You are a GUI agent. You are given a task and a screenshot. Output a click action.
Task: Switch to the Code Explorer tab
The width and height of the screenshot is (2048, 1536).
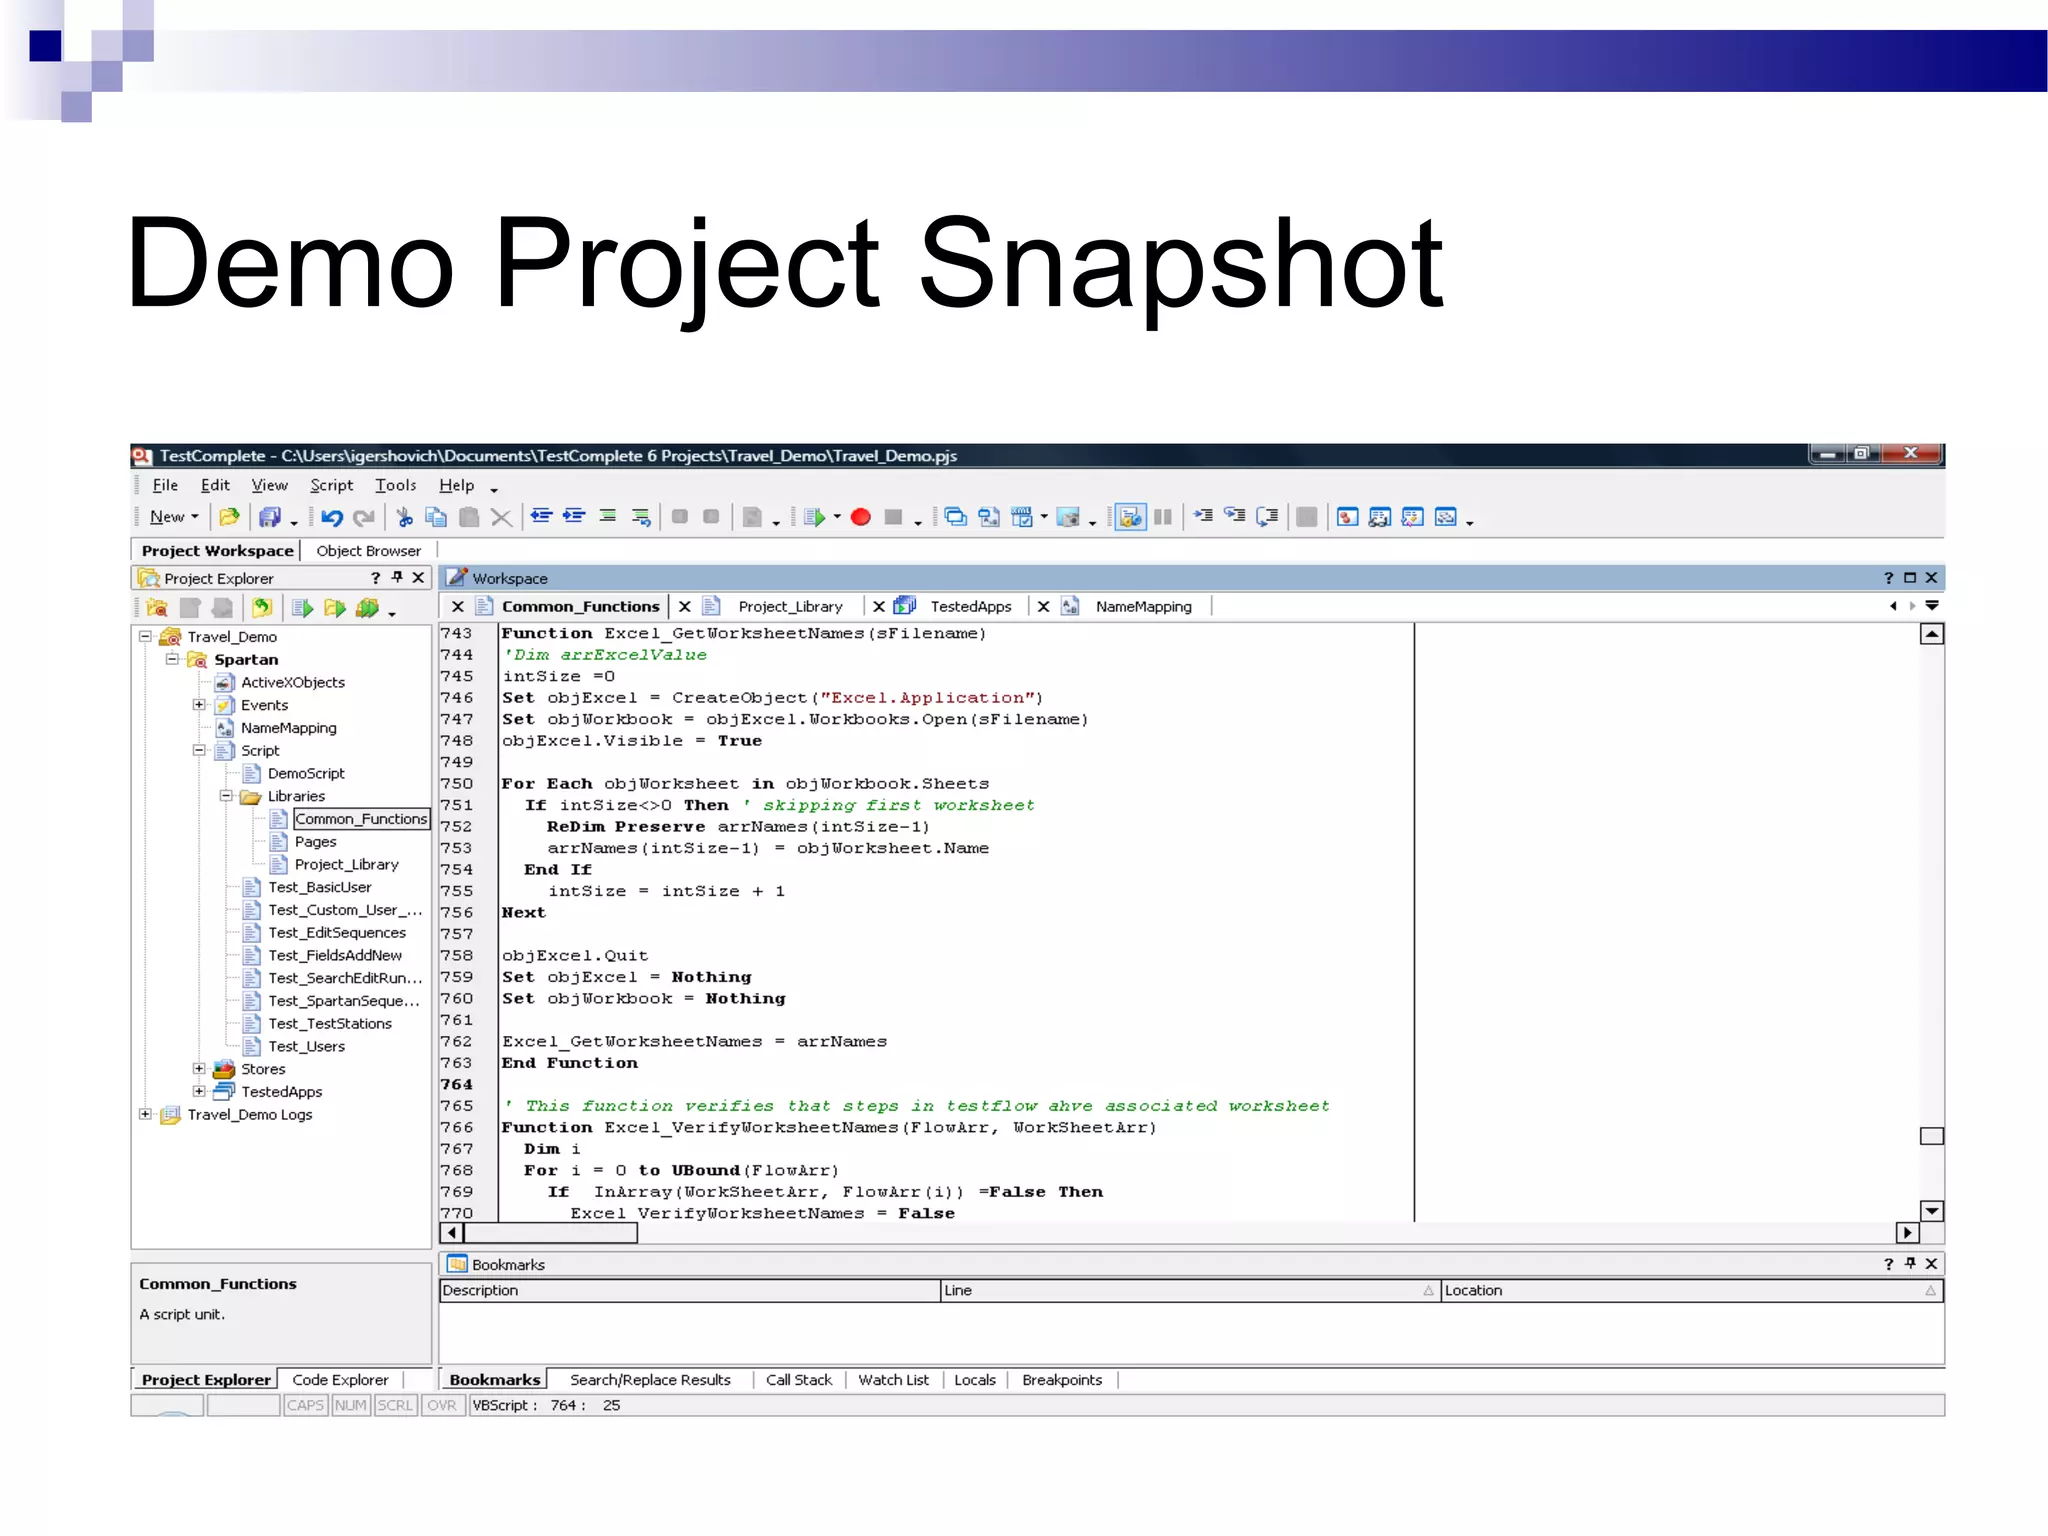[x=340, y=1380]
